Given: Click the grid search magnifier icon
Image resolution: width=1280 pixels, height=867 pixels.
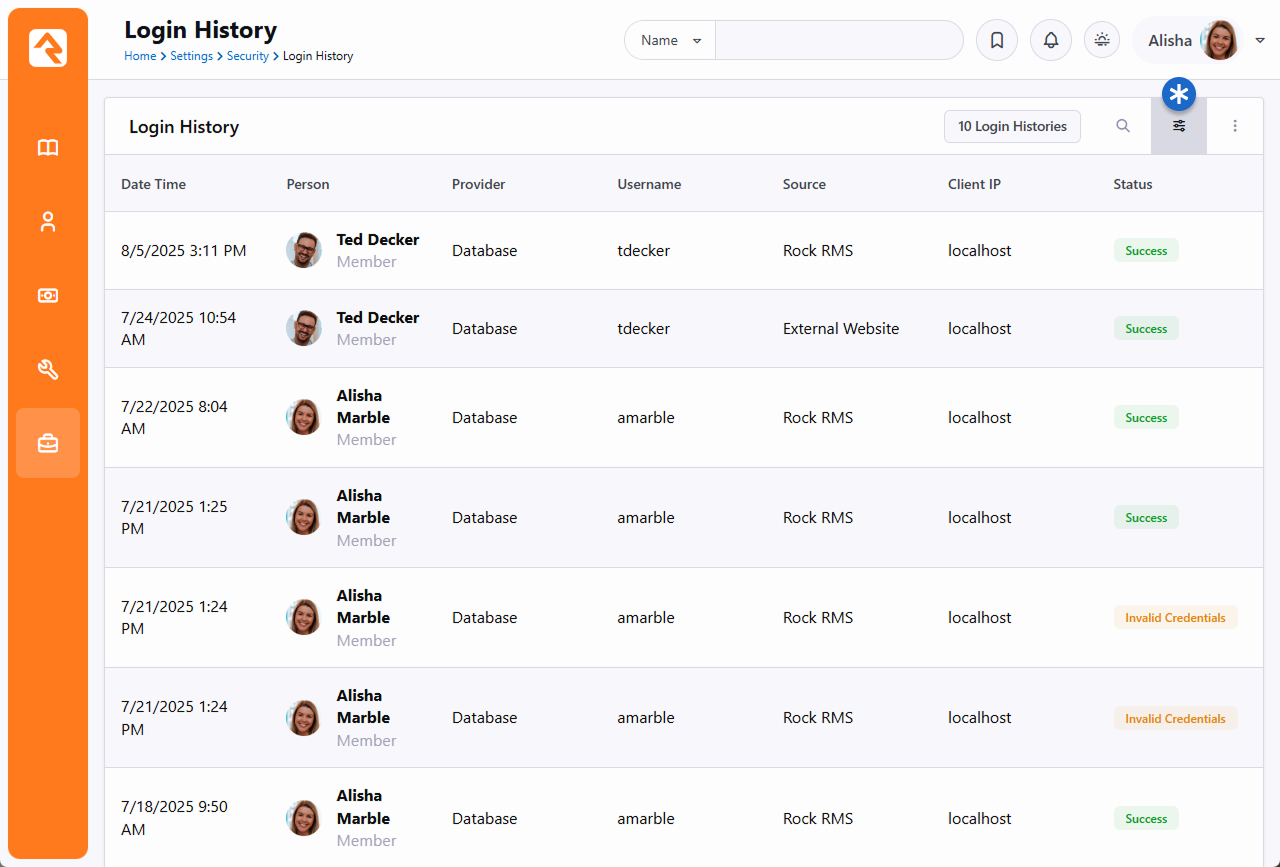Looking at the screenshot, I should coord(1123,126).
